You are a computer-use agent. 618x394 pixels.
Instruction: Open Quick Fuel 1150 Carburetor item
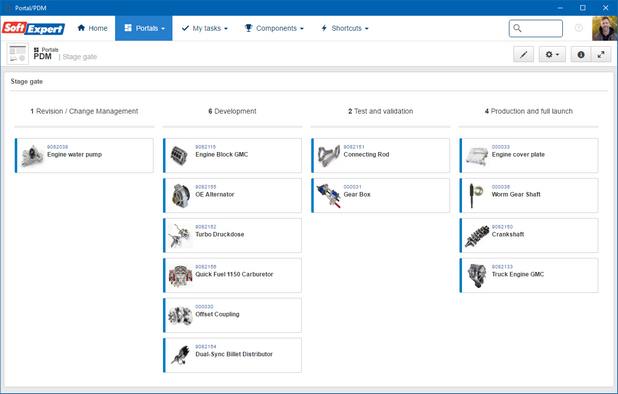tap(234, 274)
